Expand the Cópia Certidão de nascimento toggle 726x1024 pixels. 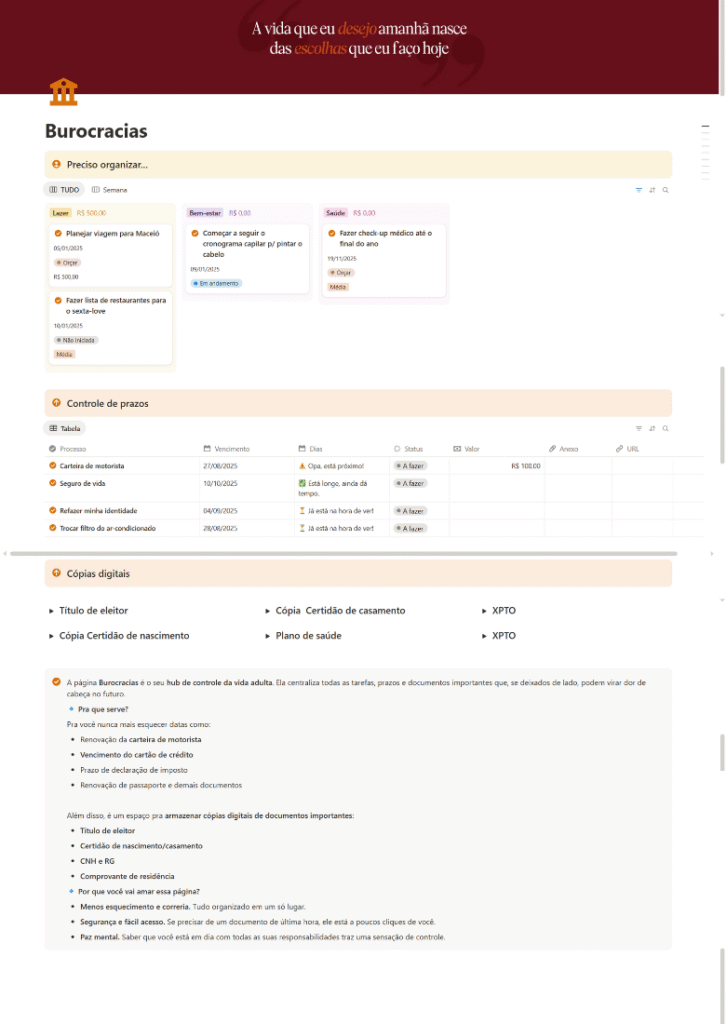(x=52, y=636)
